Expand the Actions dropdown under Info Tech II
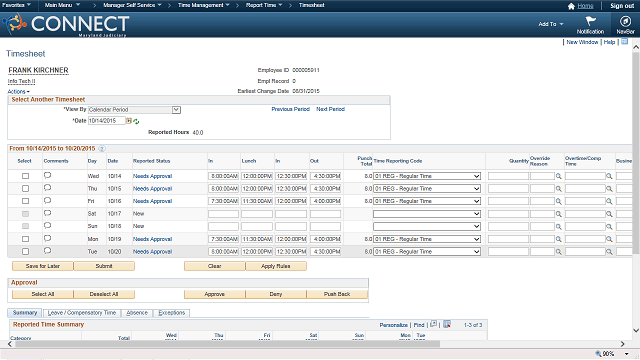 (18, 92)
